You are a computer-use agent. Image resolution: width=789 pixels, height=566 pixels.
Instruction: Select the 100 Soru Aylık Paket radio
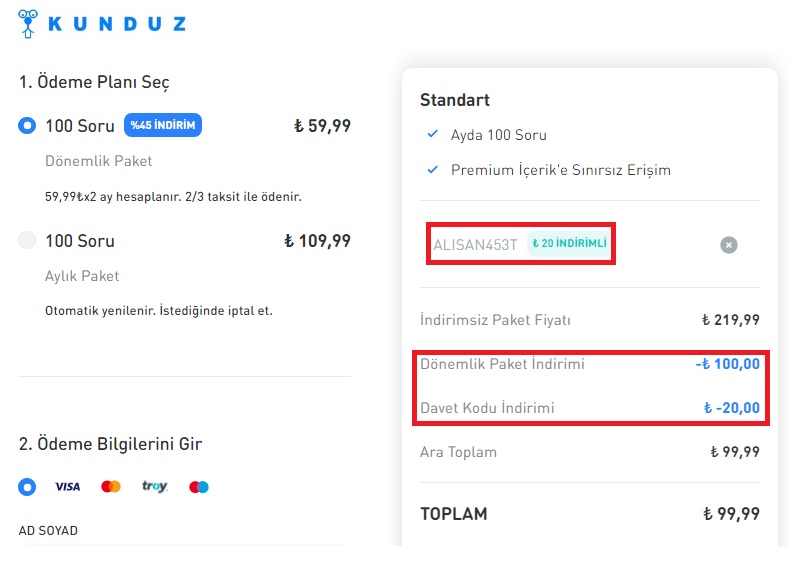point(27,240)
